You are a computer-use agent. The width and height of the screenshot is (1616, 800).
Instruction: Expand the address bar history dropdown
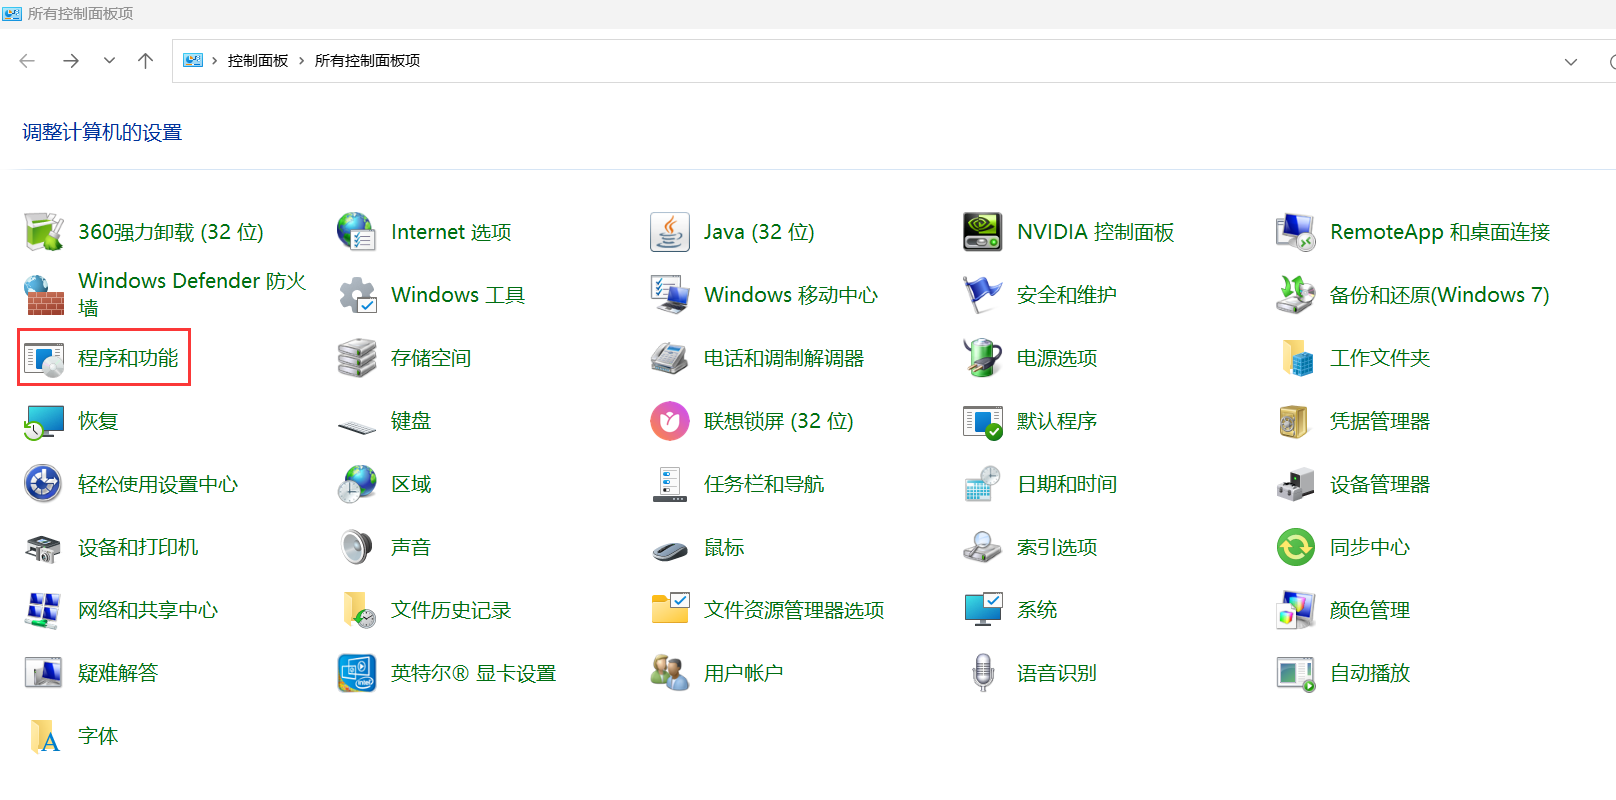(x=1570, y=62)
